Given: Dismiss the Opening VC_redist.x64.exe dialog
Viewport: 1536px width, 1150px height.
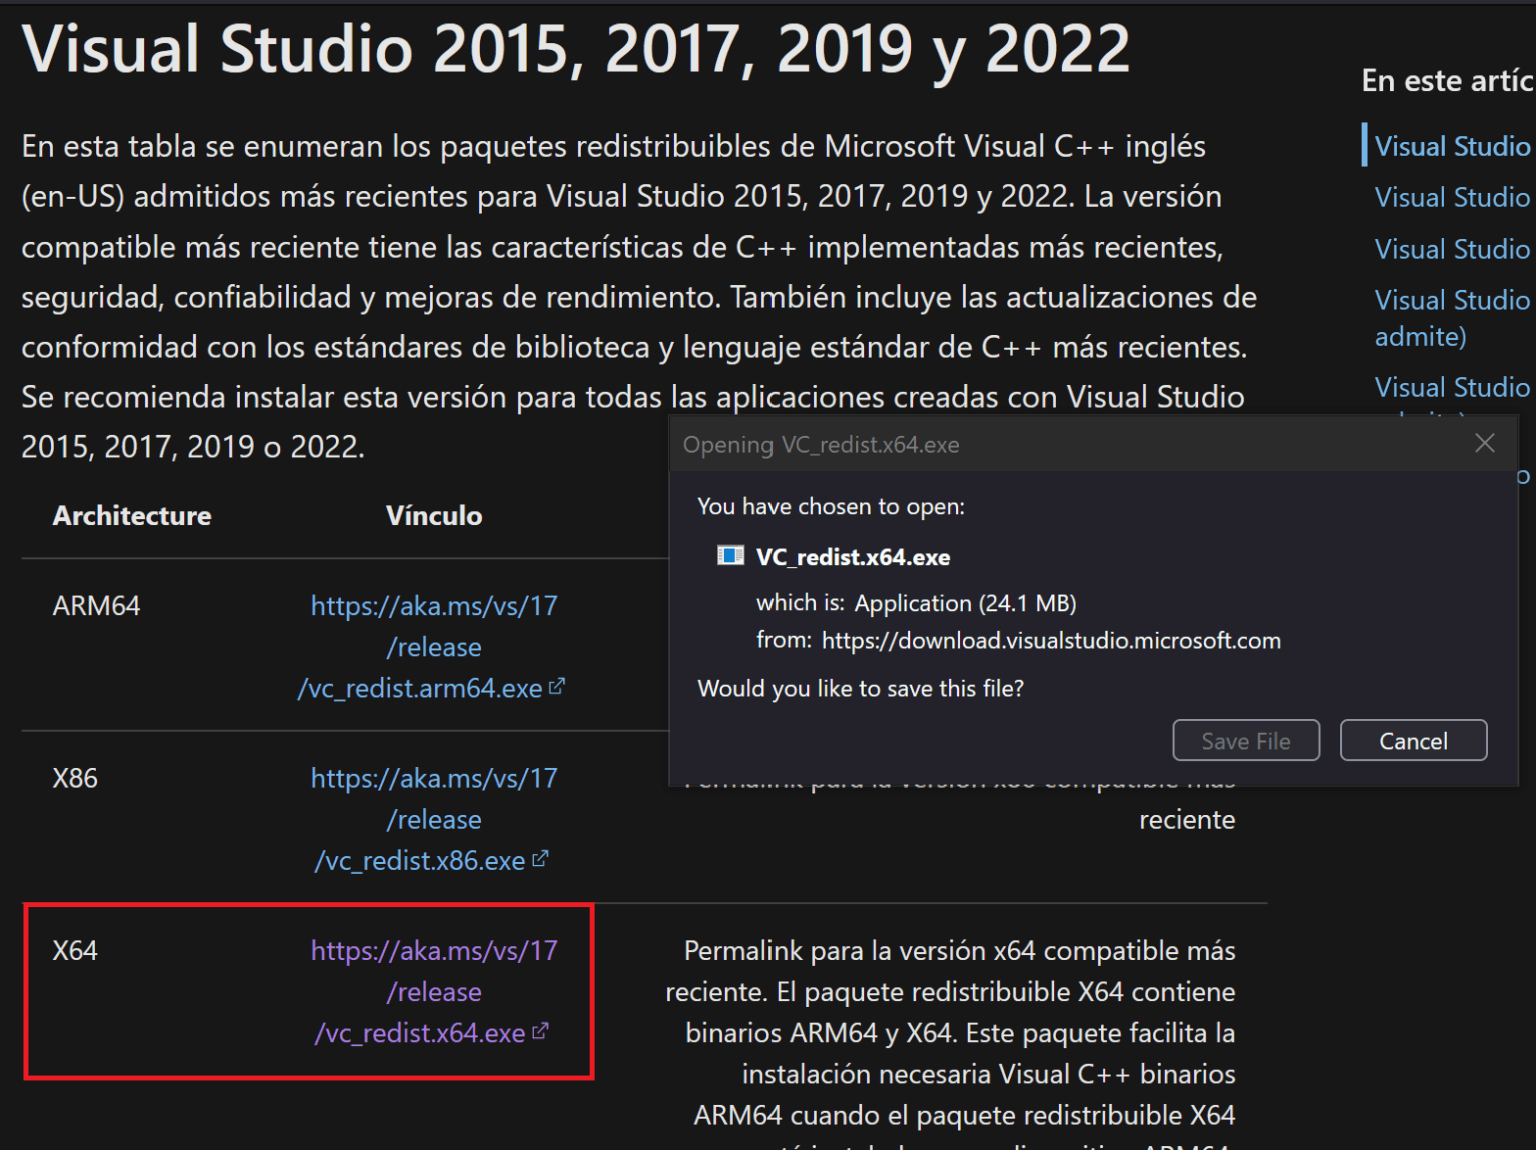Looking at the screenshot, I should (x=1484, y=442).
